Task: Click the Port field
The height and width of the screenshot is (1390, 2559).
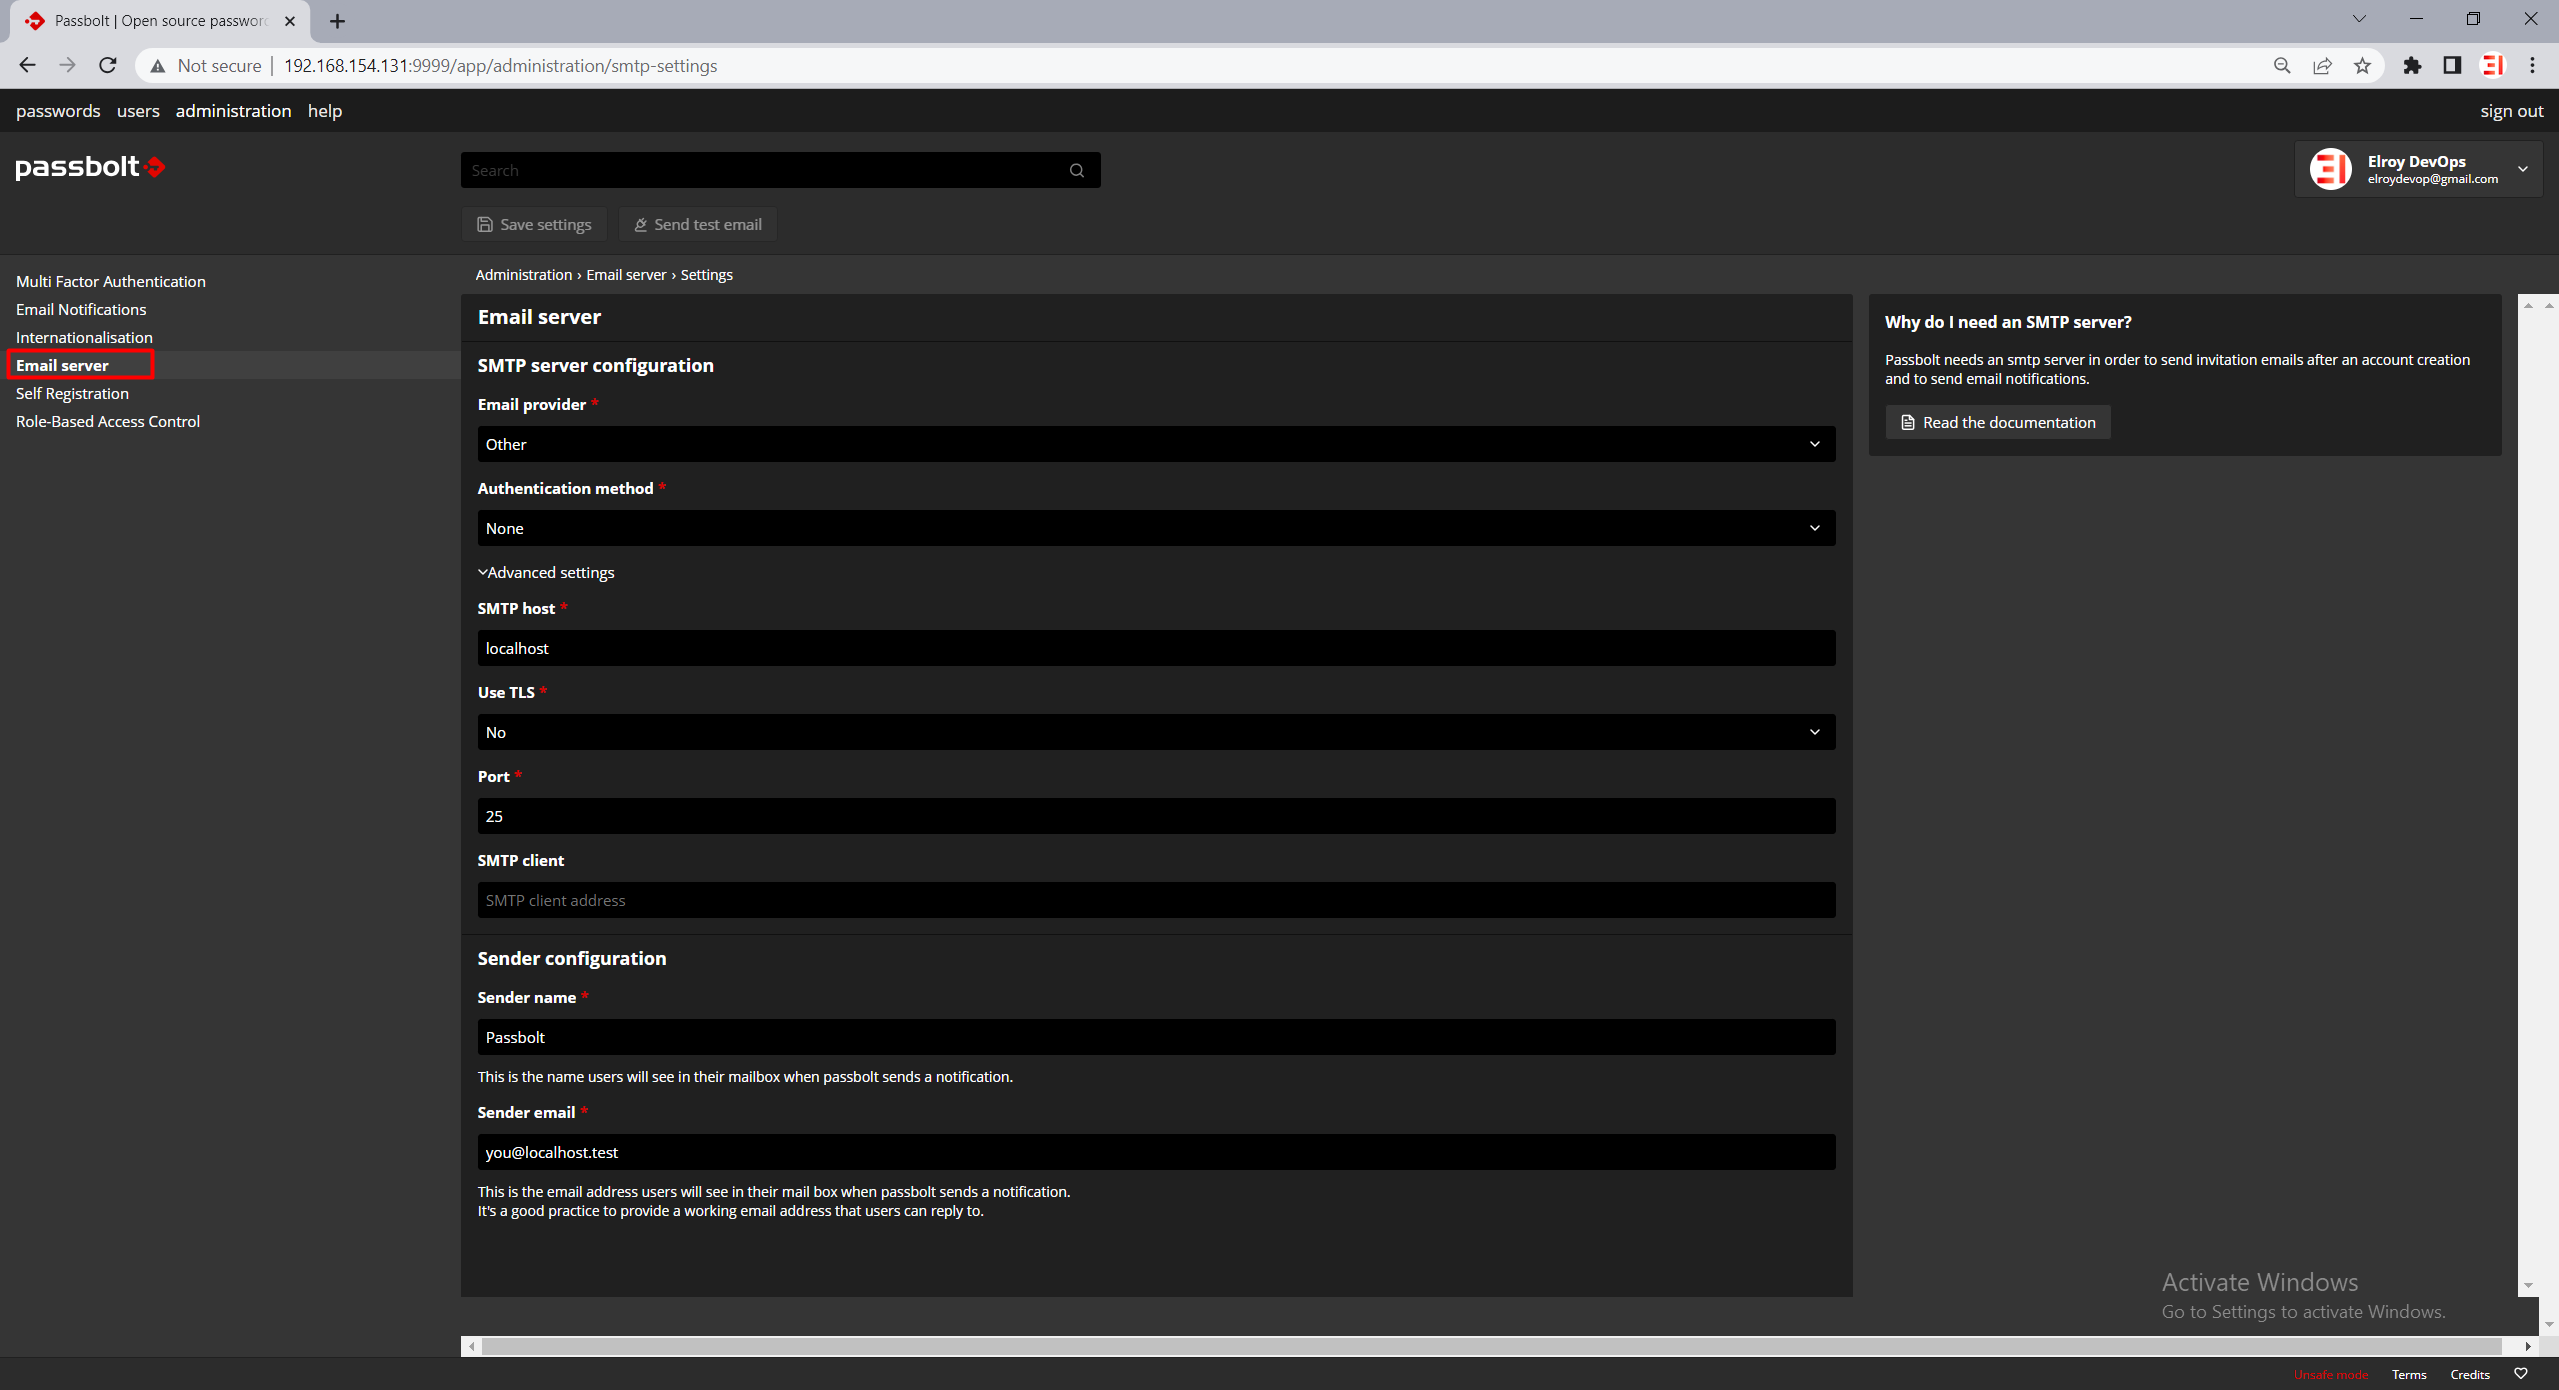Action: (1156, 816)
